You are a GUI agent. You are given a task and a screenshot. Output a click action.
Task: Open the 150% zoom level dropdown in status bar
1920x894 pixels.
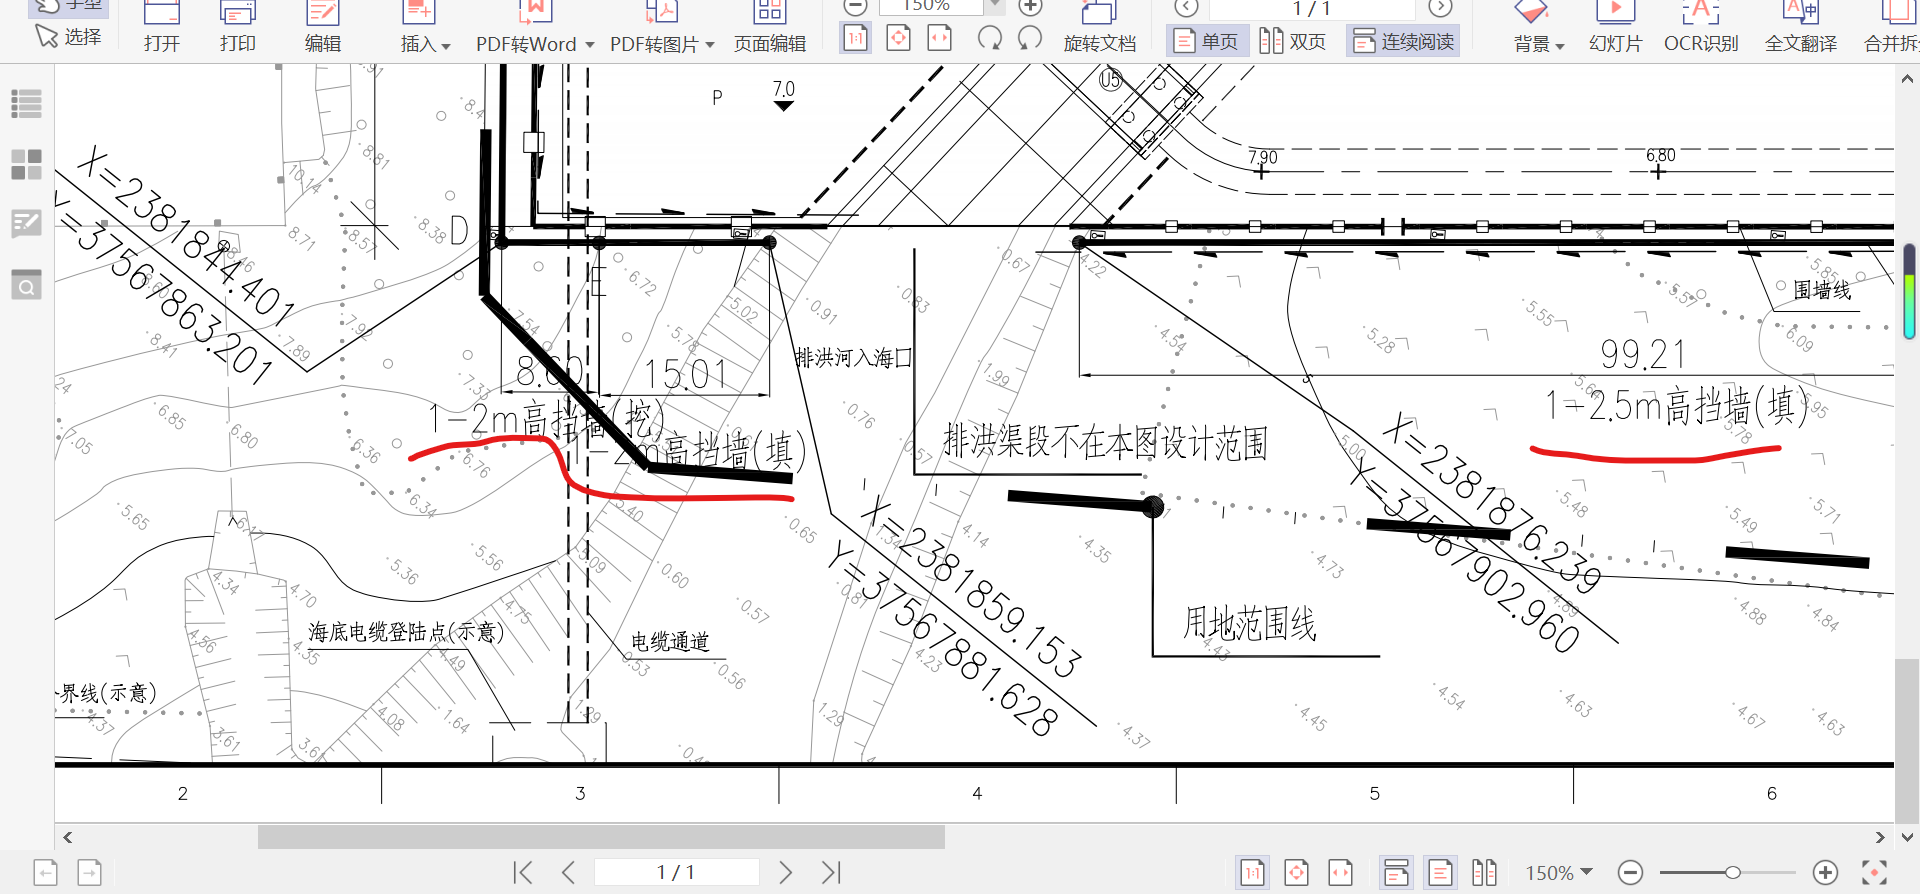[1558, 873]
